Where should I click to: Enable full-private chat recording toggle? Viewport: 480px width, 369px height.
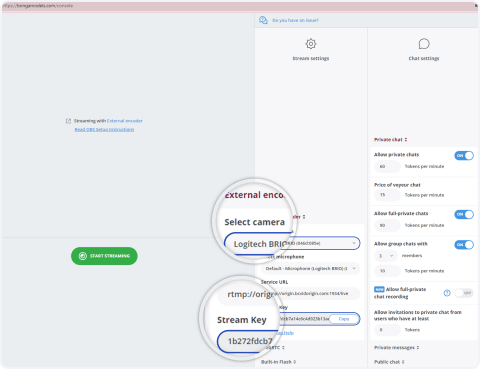(464, 293)
